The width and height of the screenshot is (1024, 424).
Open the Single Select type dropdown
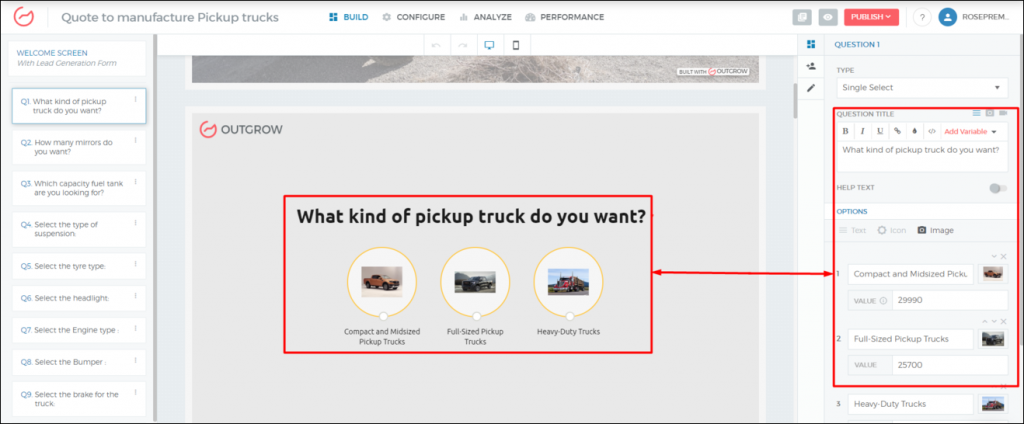920,89
